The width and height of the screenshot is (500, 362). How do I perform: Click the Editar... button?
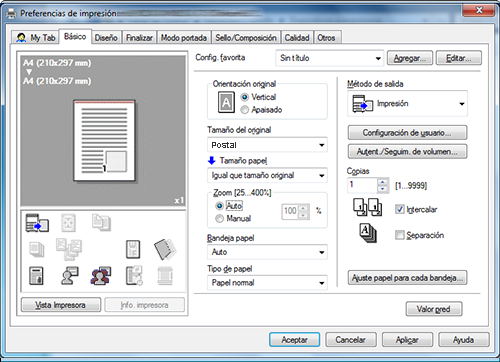coord(459,58)
